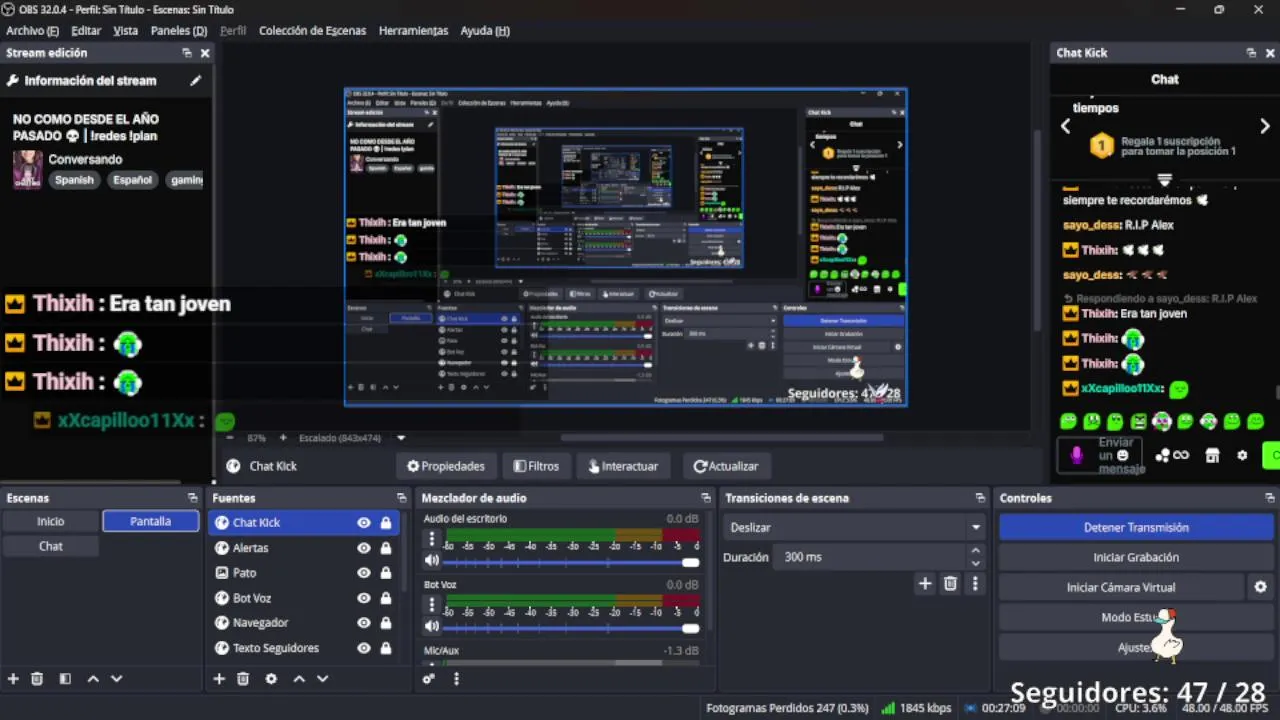This screenshot has width=1280, height=720.
Task: Undock the Fuentes panel
Action: coord(401,498)
